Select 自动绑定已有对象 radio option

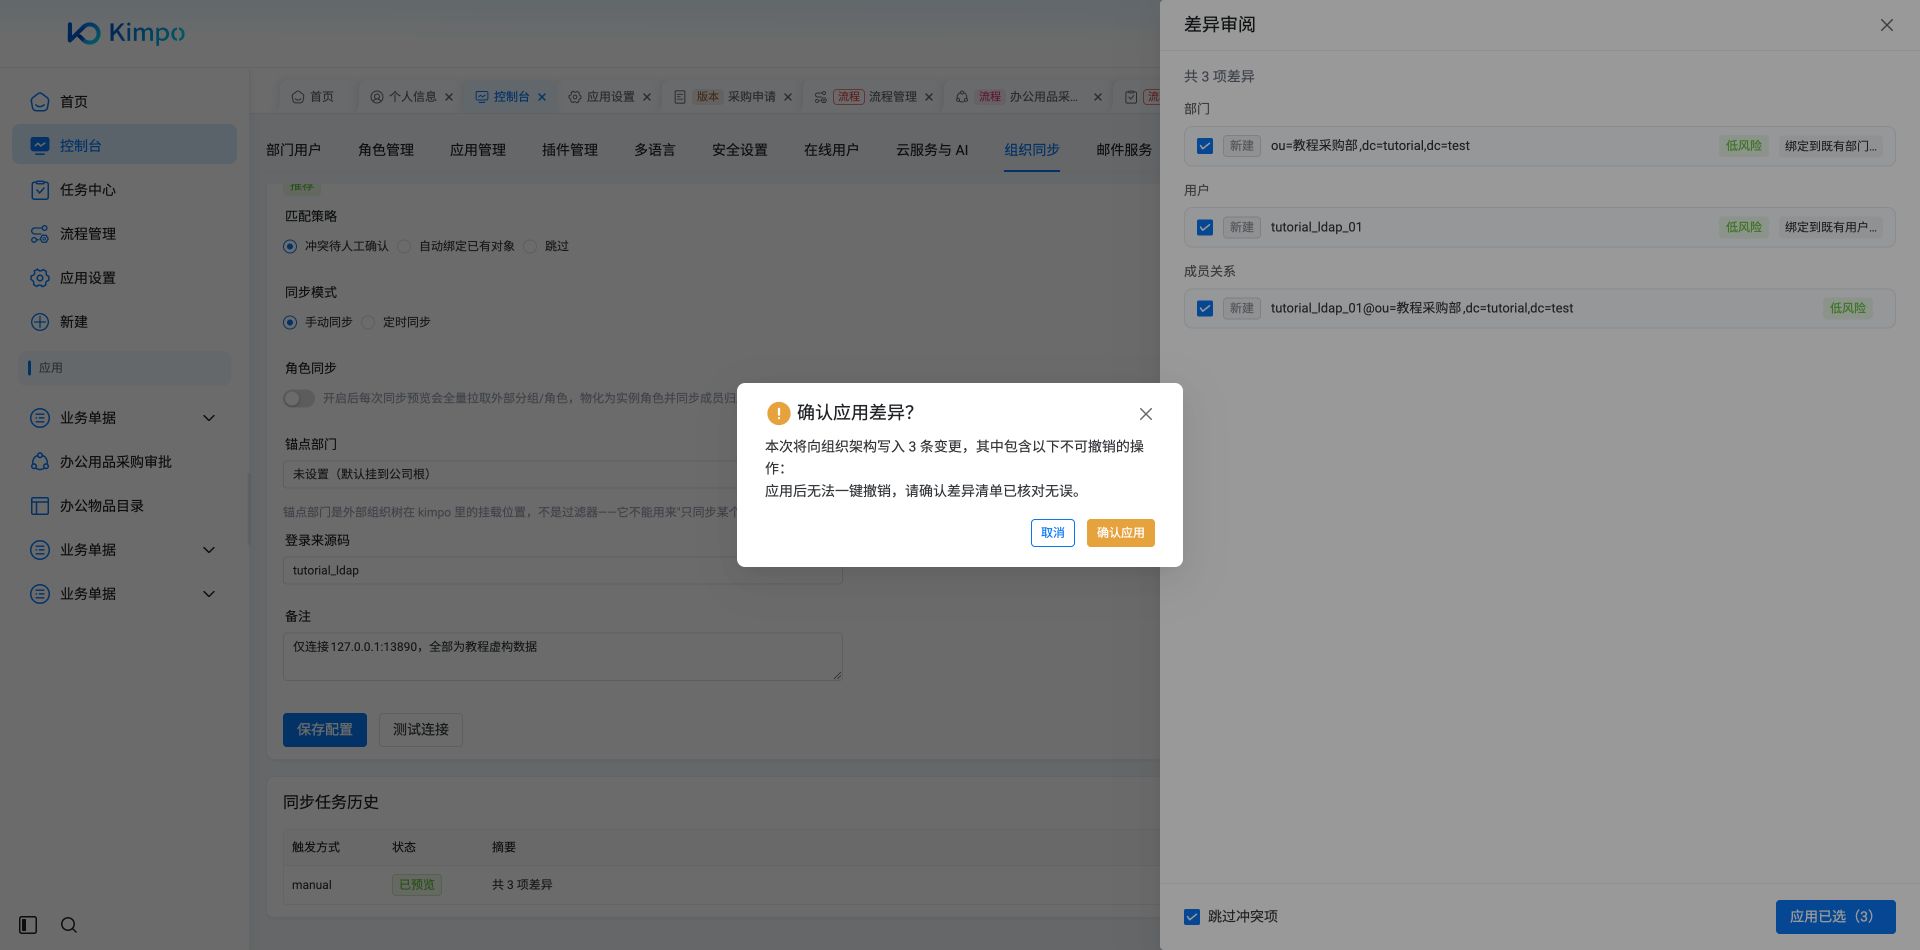click(x=404, y=246)
